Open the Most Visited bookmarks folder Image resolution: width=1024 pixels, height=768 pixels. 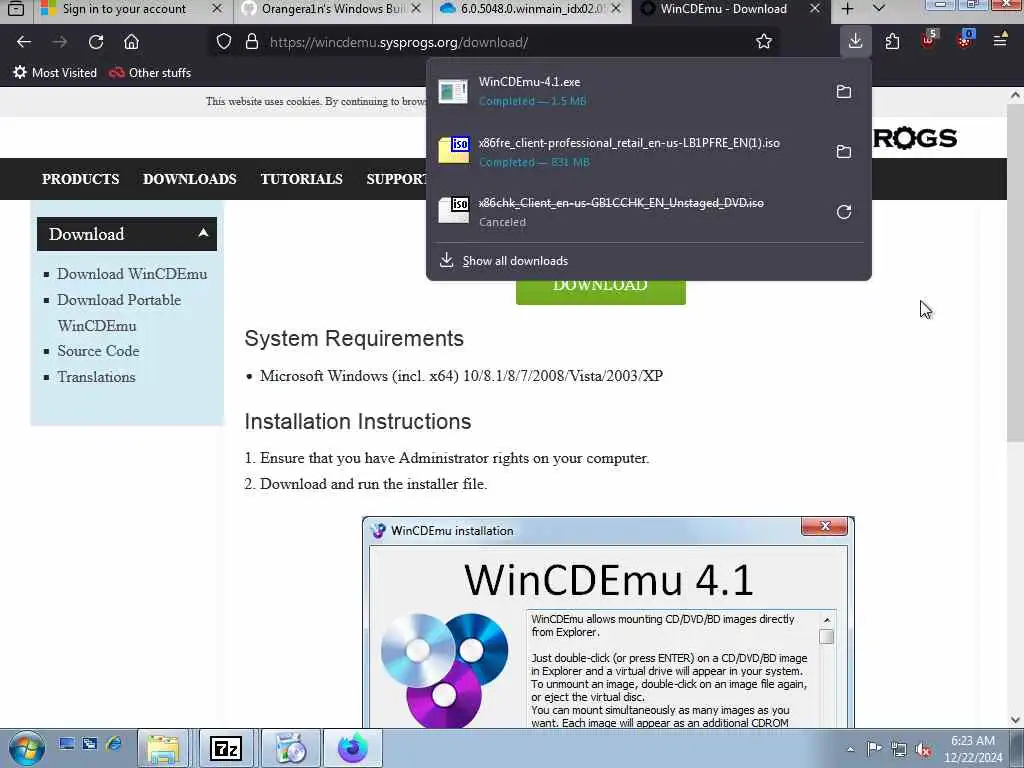pos(55,72)
